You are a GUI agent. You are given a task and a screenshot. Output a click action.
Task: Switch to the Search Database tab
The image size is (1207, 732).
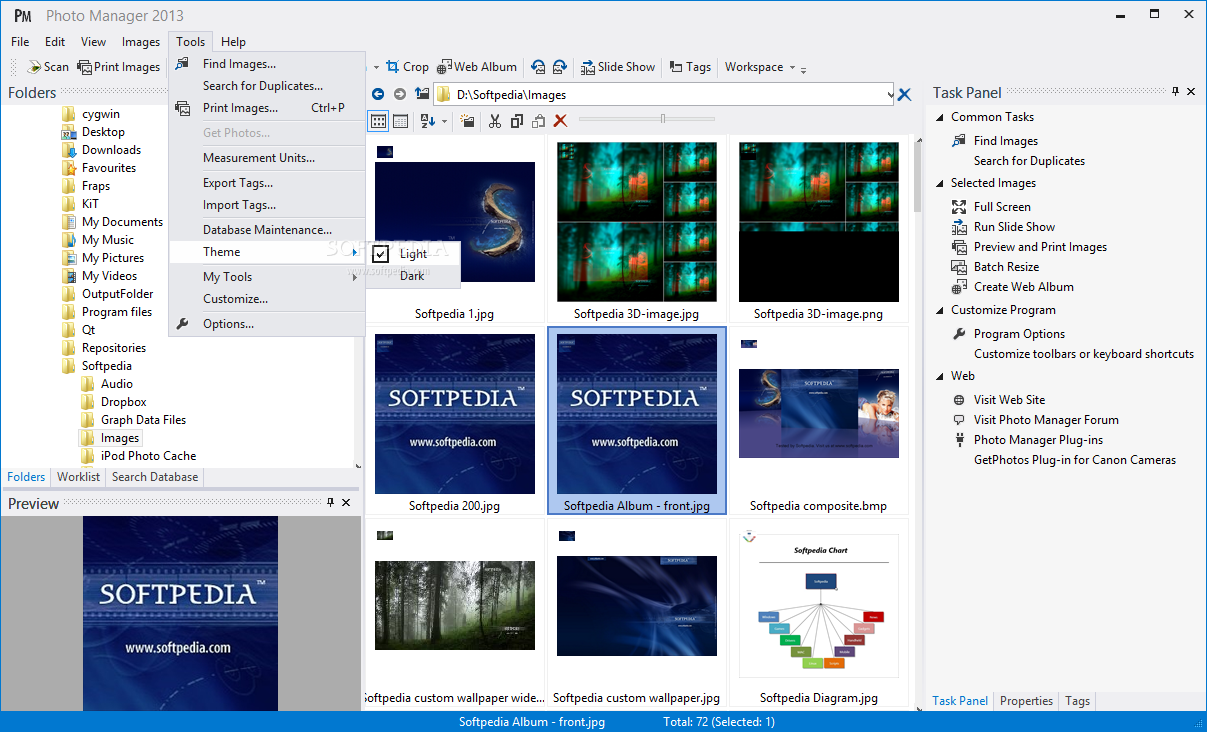click(155, 477)
